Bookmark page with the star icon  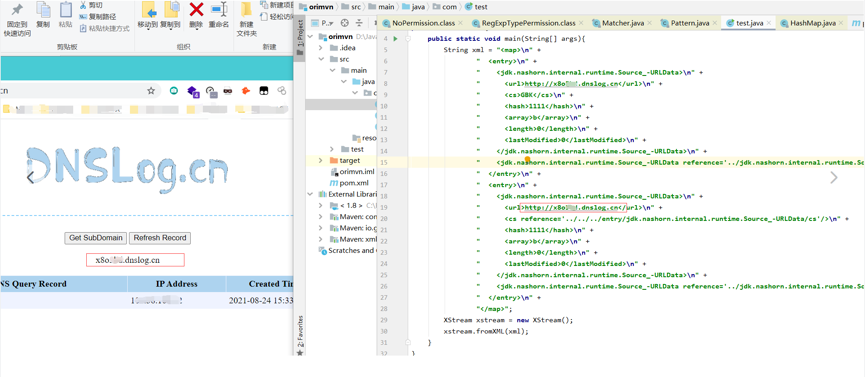tap(151, 91)
